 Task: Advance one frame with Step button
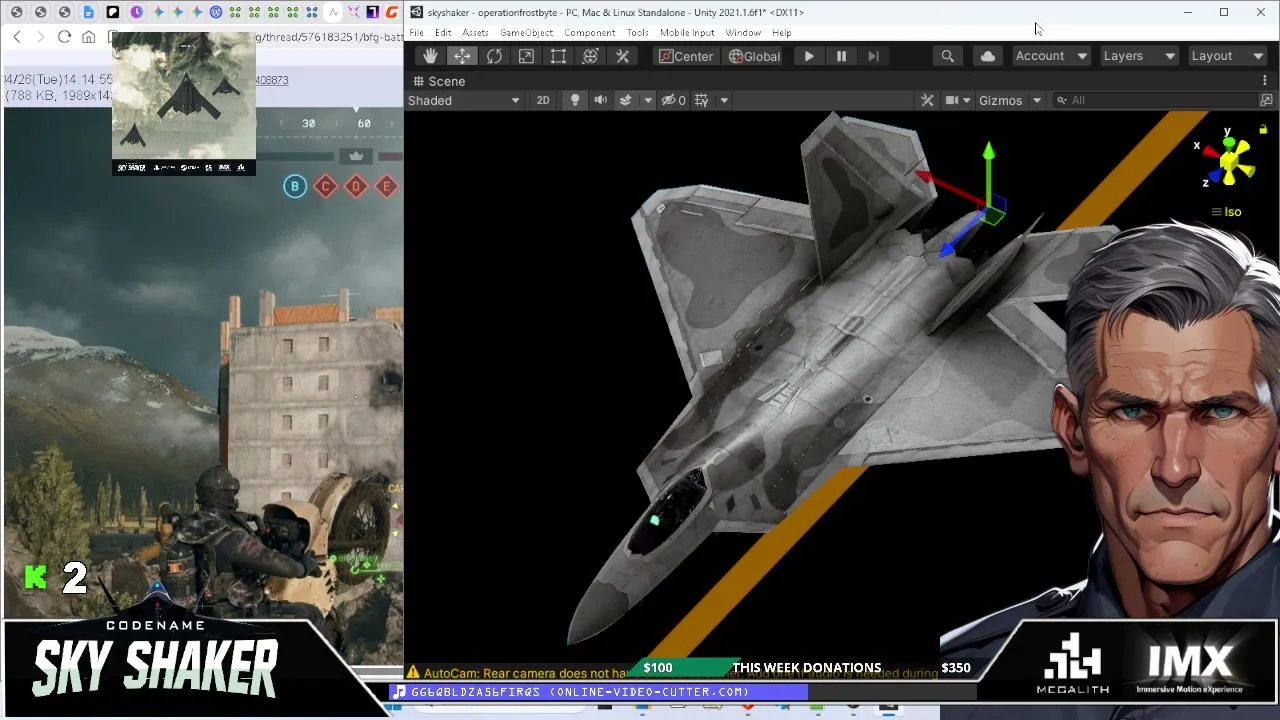point(873,56)
